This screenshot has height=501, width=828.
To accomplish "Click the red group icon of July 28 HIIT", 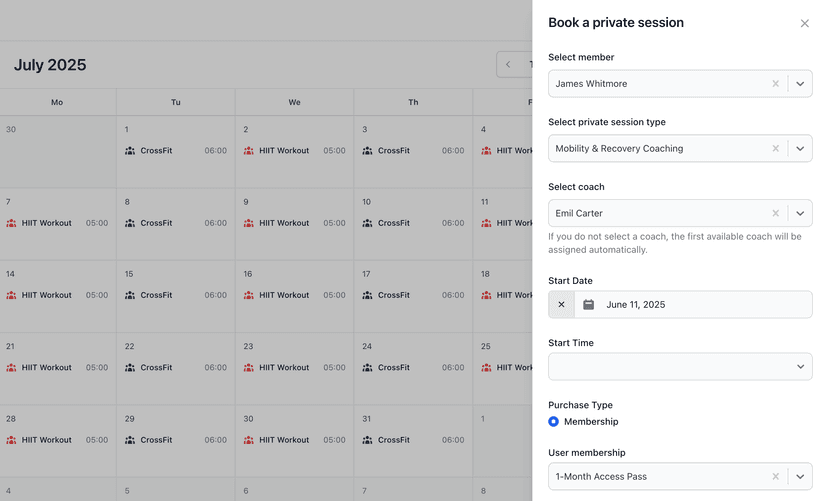I will [x=11, y=440].
